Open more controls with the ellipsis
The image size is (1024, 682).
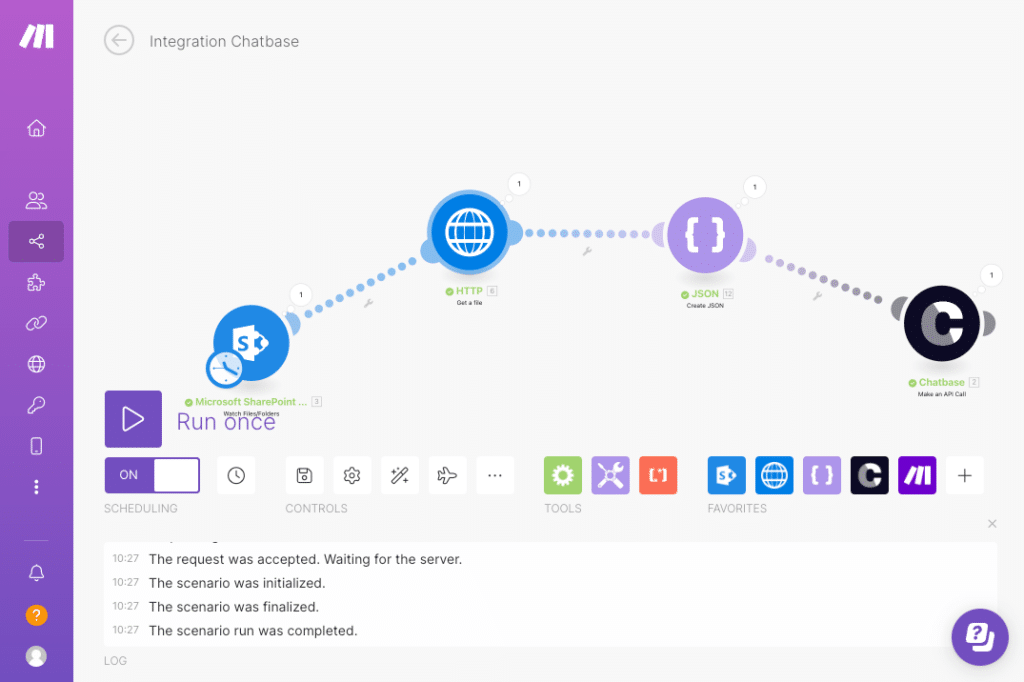tap(494, 475)
